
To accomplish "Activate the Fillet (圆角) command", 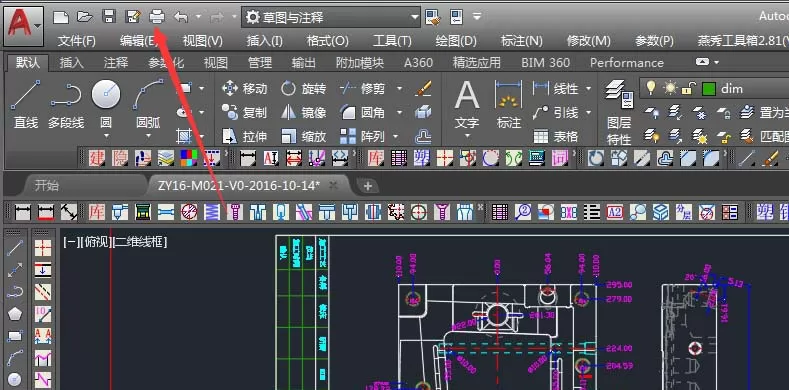I will pos(363,112).
